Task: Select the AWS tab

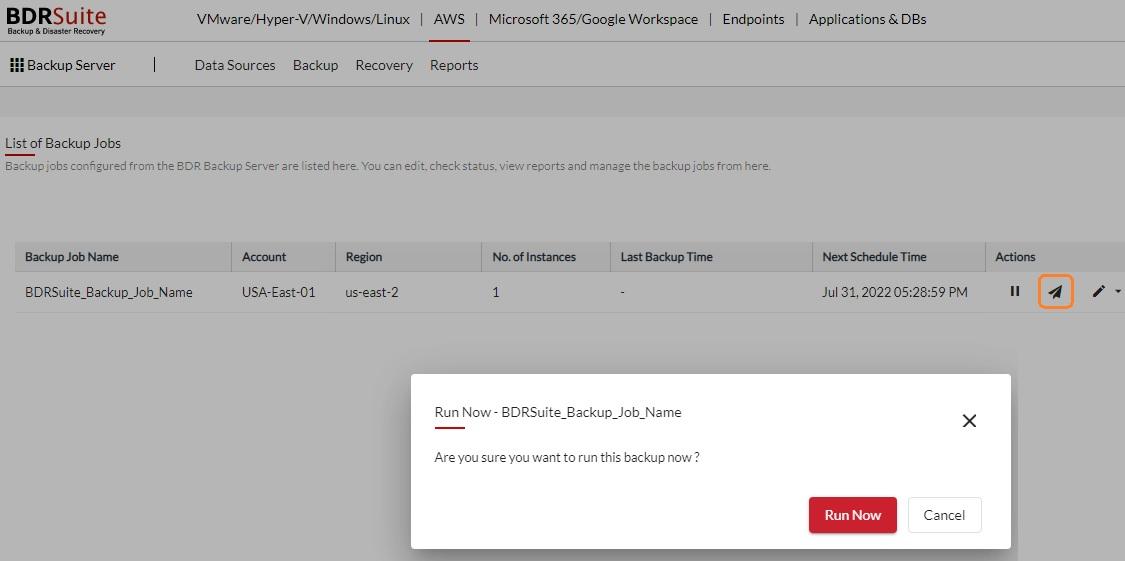Action: [449, 19]
